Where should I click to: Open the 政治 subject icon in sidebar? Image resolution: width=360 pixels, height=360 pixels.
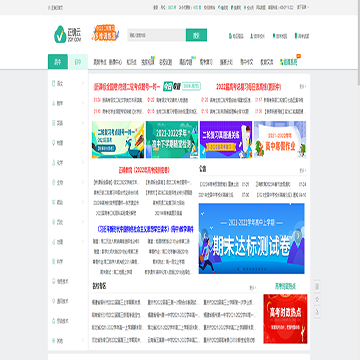(54, 202)
